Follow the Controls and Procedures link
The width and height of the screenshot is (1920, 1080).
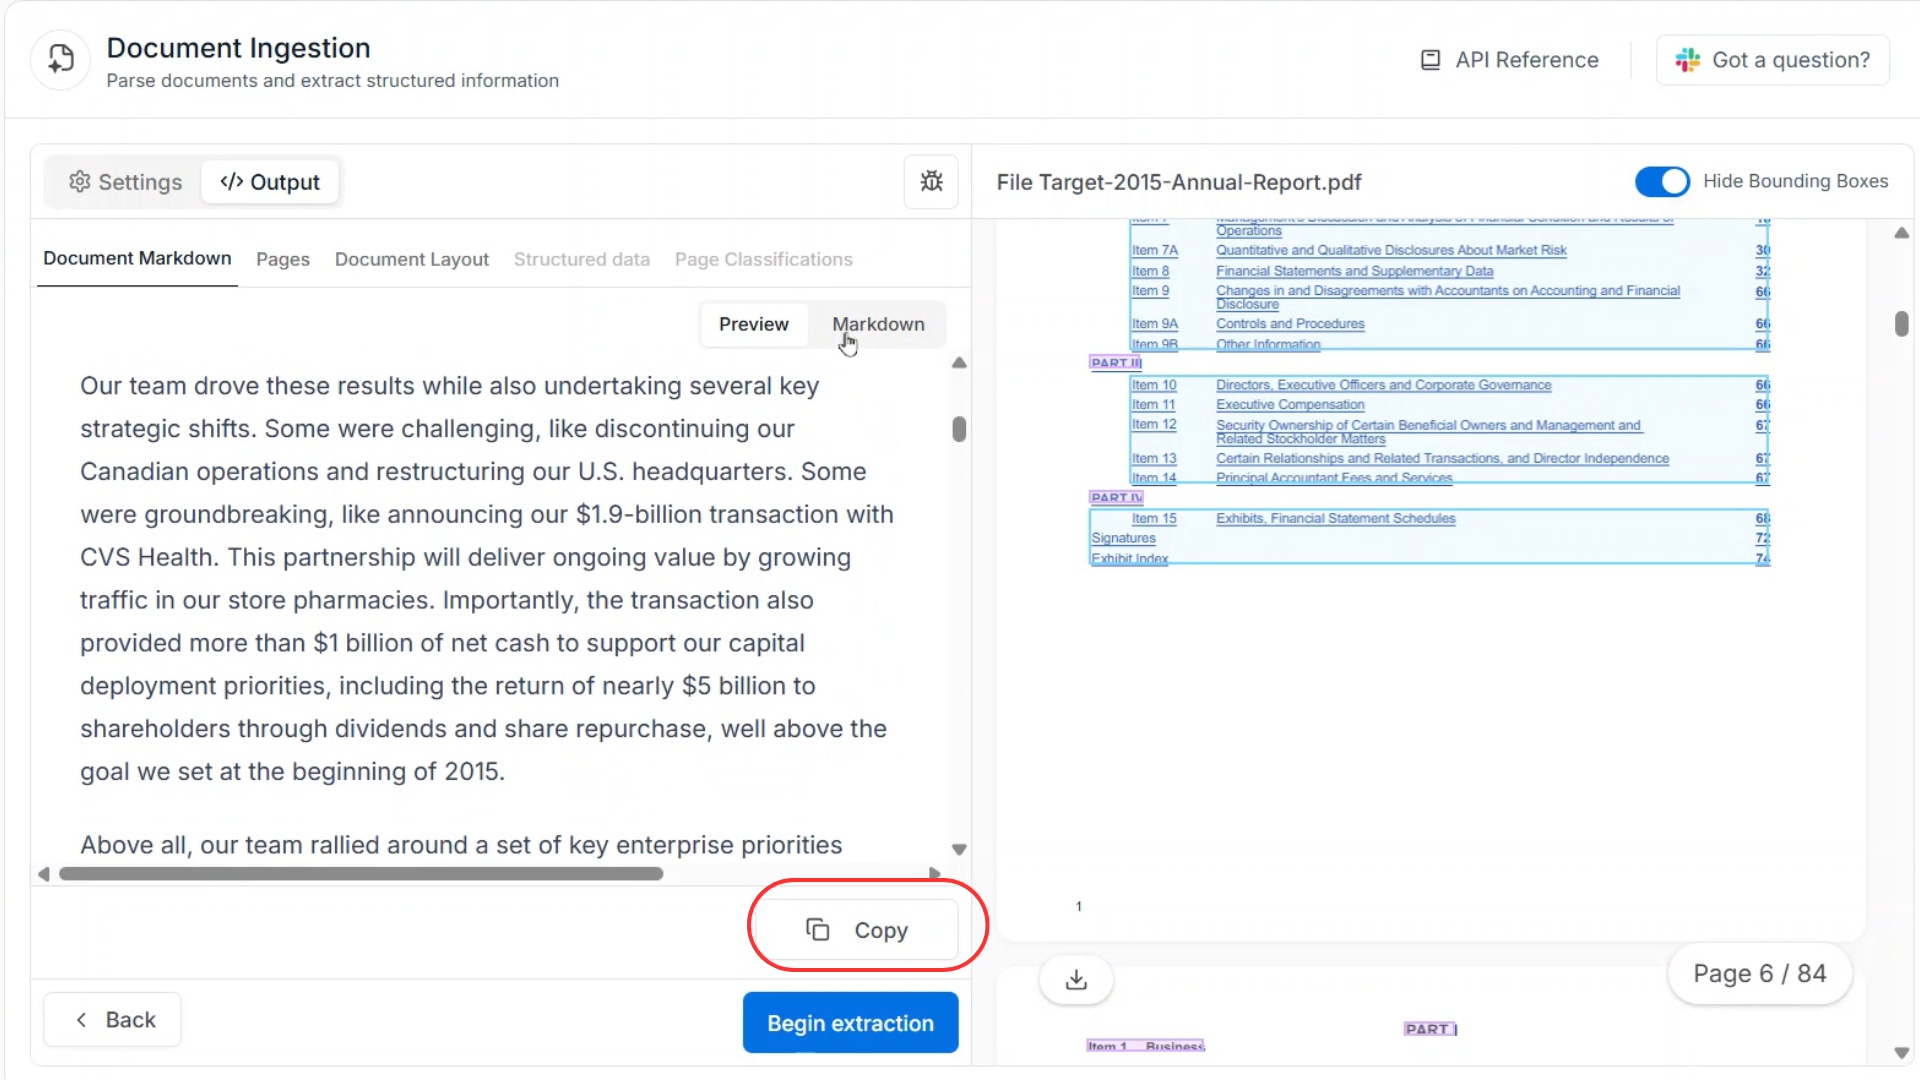(1290, 324)
